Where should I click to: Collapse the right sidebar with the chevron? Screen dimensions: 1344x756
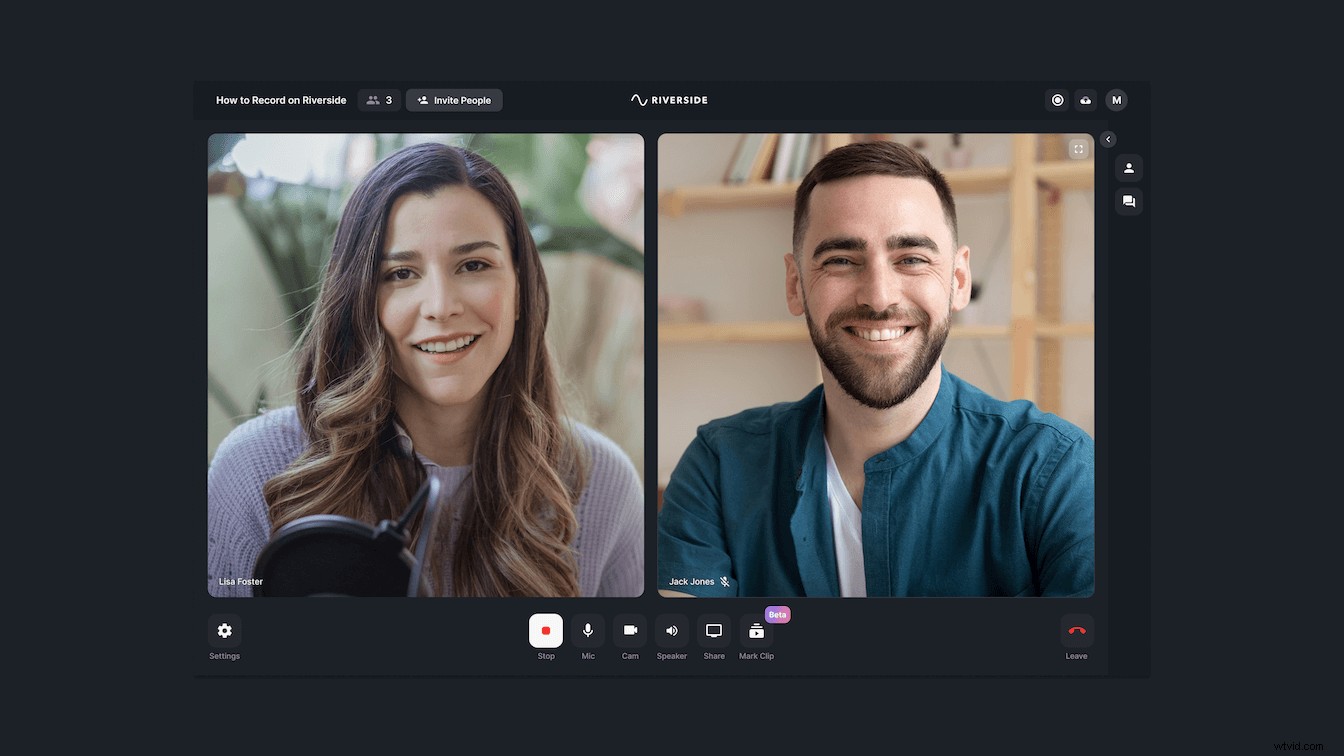pyautogui.click(x=1107, y=139)
